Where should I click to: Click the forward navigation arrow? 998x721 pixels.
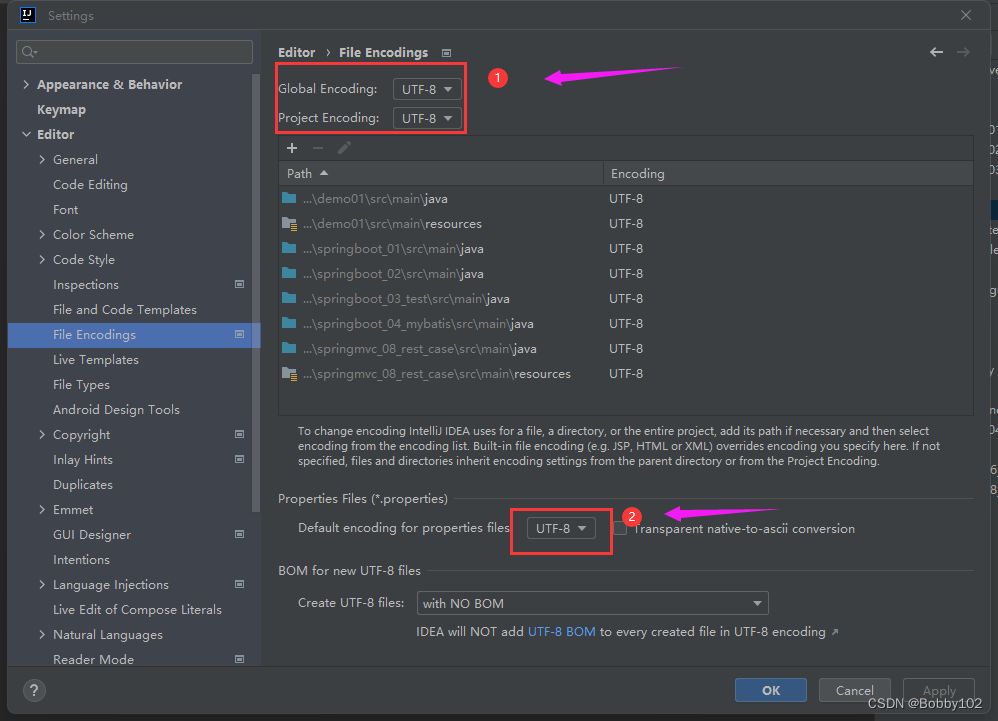point(963,52)
